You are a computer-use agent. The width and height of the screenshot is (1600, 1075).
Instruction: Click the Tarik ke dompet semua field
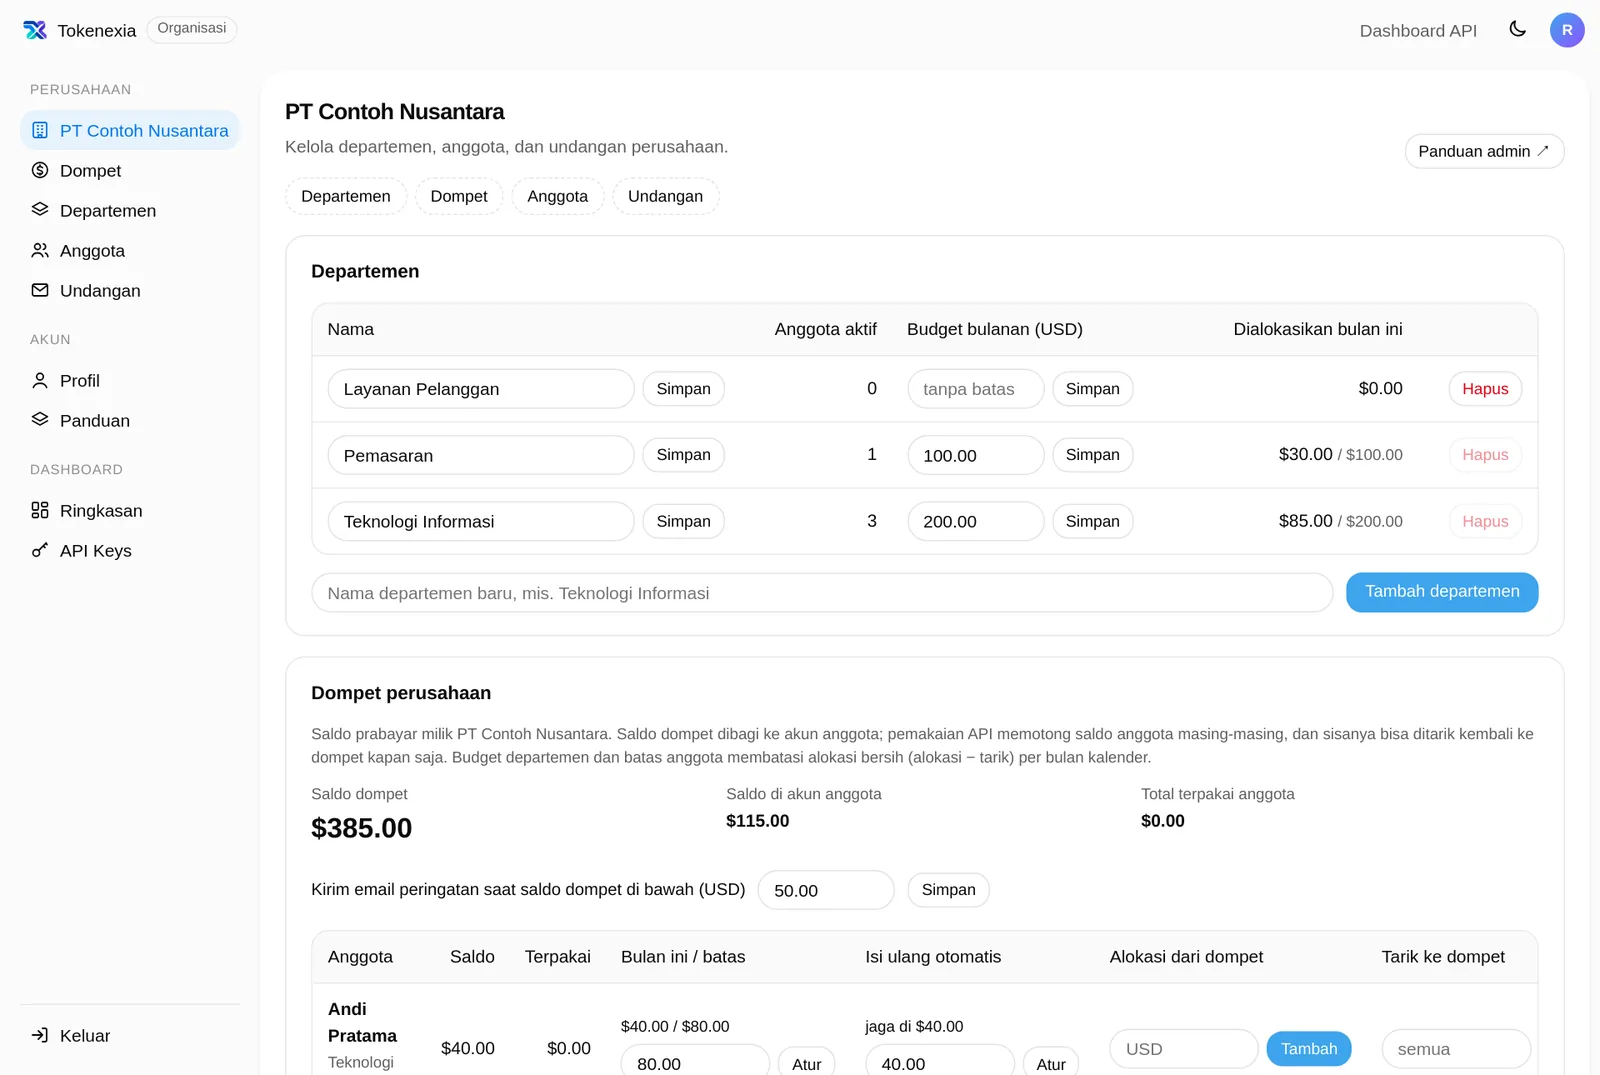(1456, 1049)
